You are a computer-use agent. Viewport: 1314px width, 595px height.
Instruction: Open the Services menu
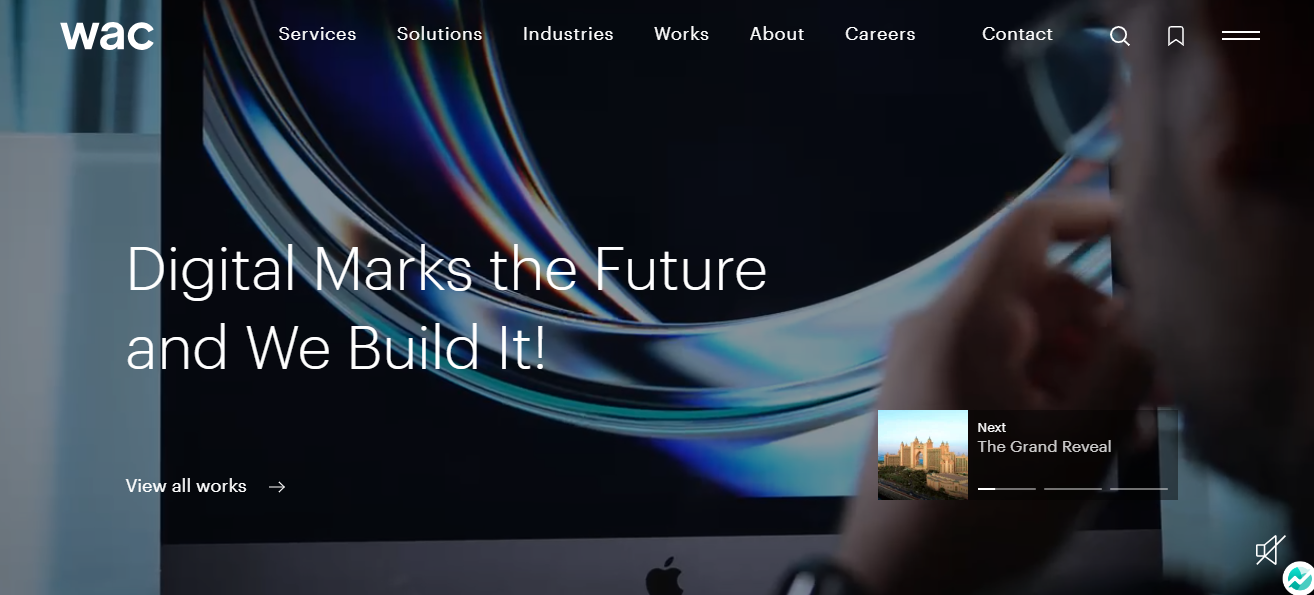(317, 34)
